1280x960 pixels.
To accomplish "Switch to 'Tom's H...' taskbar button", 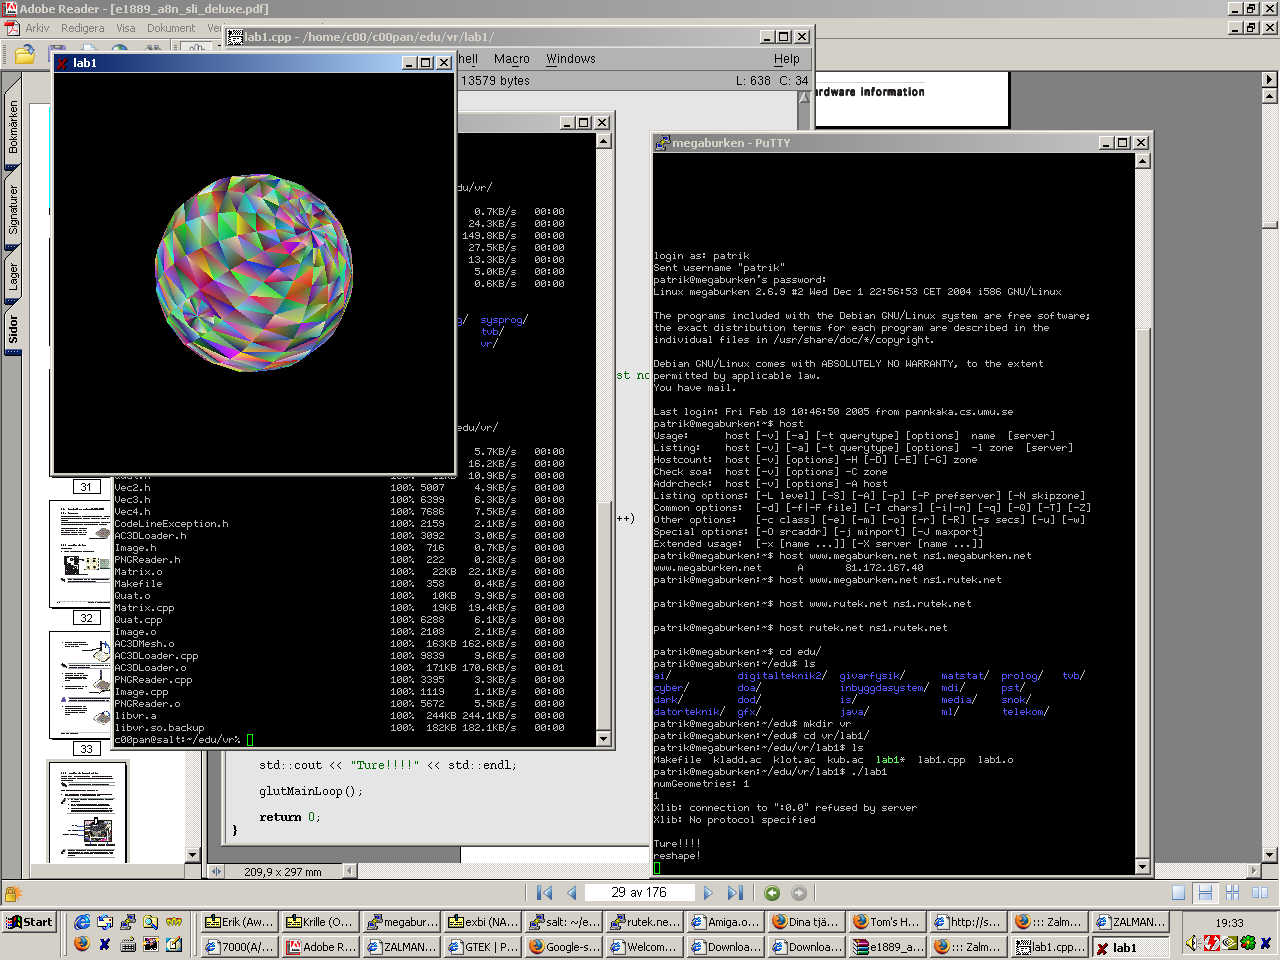I will pyautogui.click(x=887, y=922).
